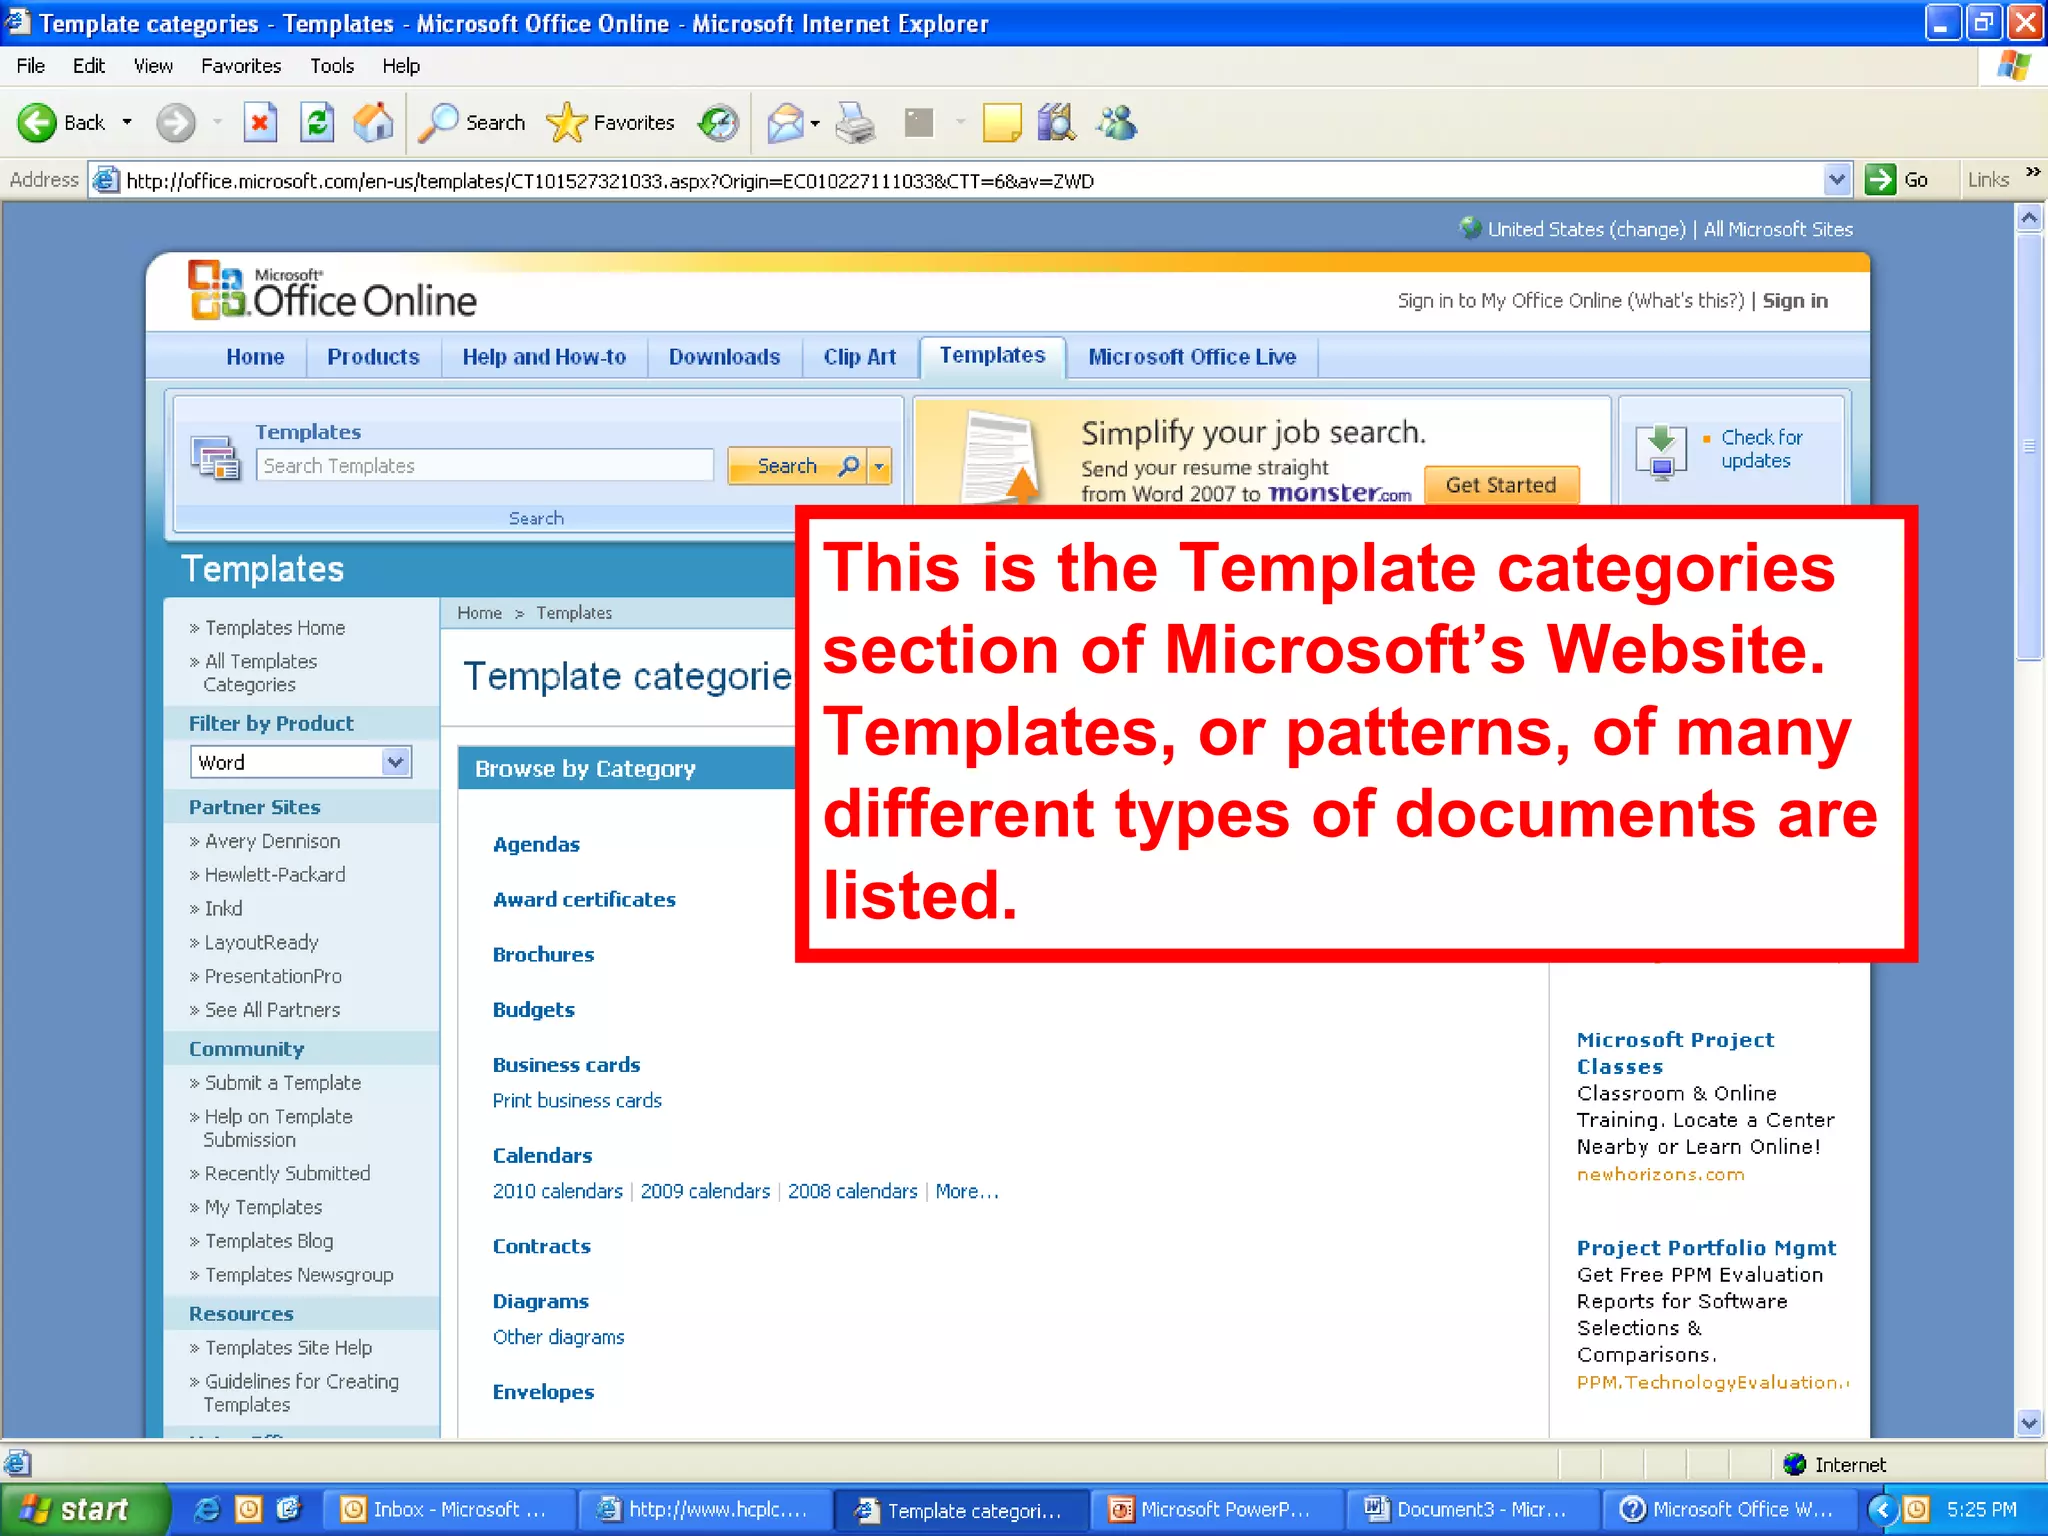Switch to the Help and How-to tab
Screen dimensions: 2048x1536
click(544, 357)
